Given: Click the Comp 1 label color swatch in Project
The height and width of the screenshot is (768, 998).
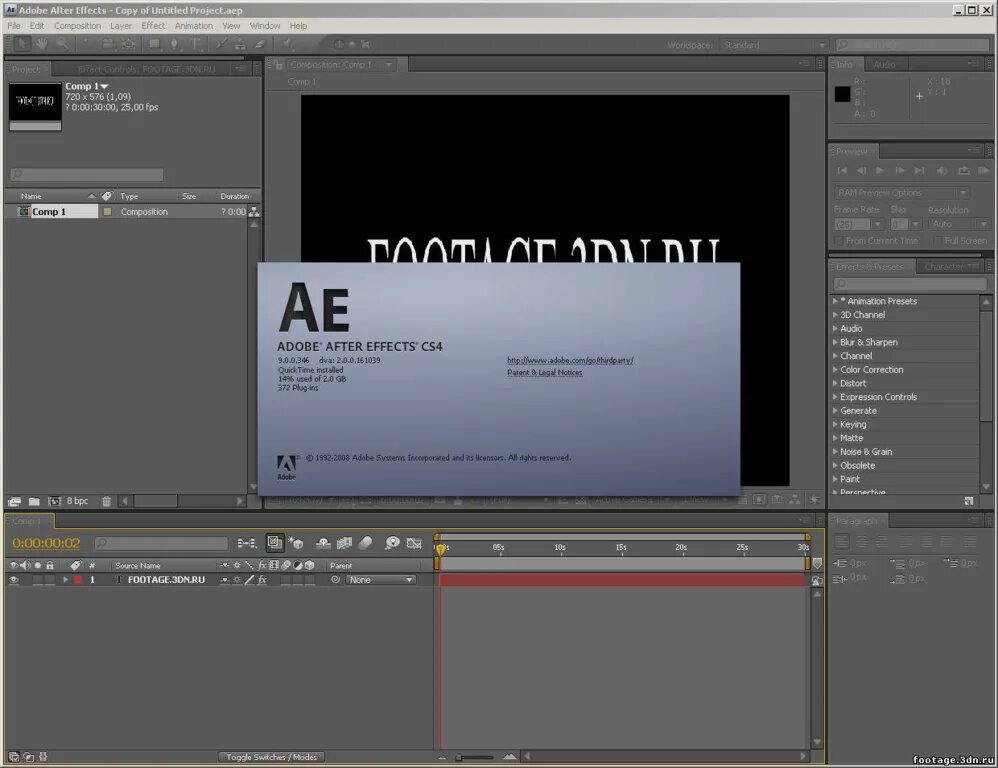Looking at the screenshot, I should point(108,211).
